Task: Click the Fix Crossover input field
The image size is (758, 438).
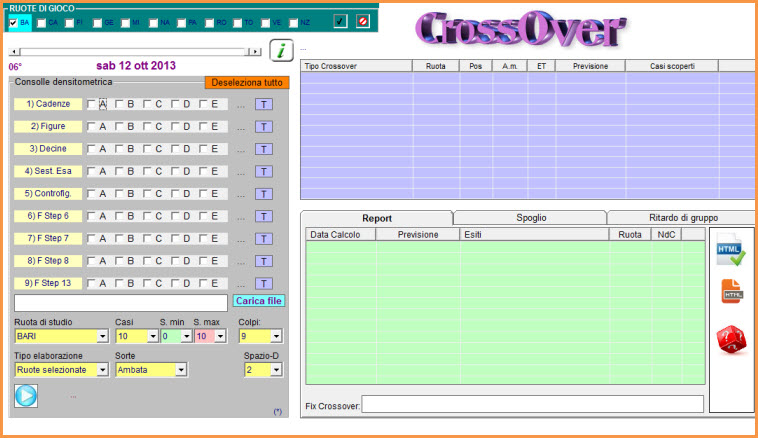Action: tap(532, 404)
